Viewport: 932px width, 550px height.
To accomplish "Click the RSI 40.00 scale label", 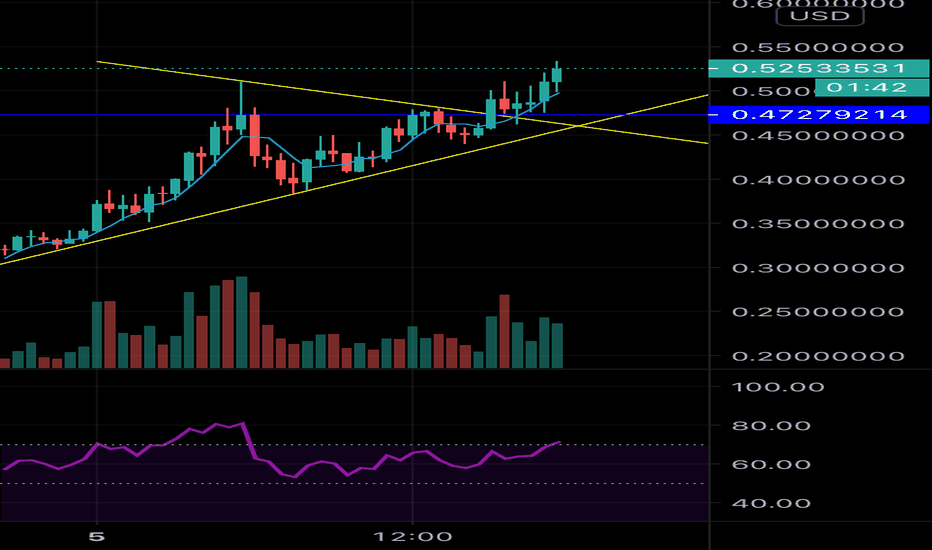I will point(771,504).
